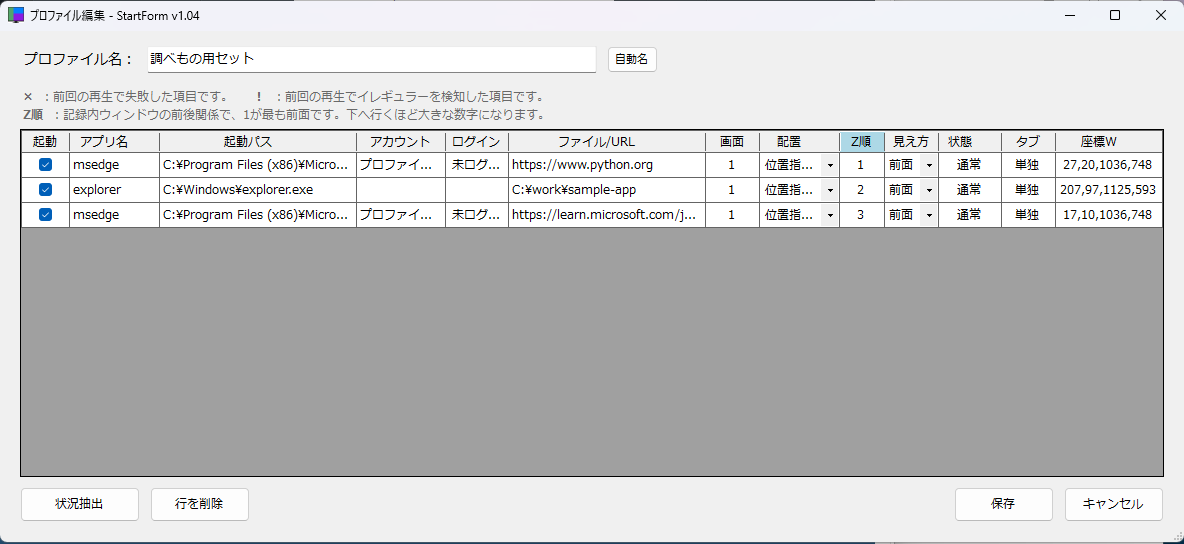Click the キャンセル button
This screenshot has width=1184, height=544.
click(1114, 504)
